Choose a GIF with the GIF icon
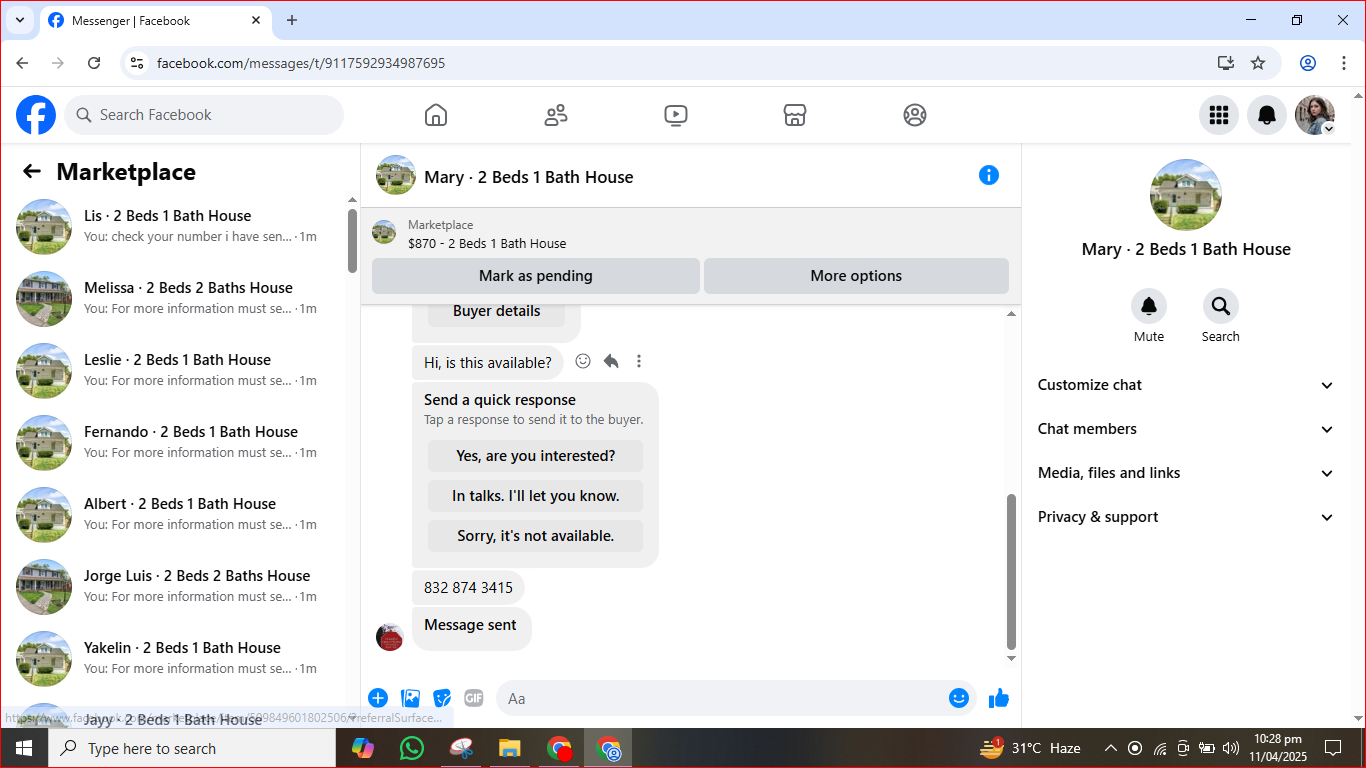 tap(474, 698)
